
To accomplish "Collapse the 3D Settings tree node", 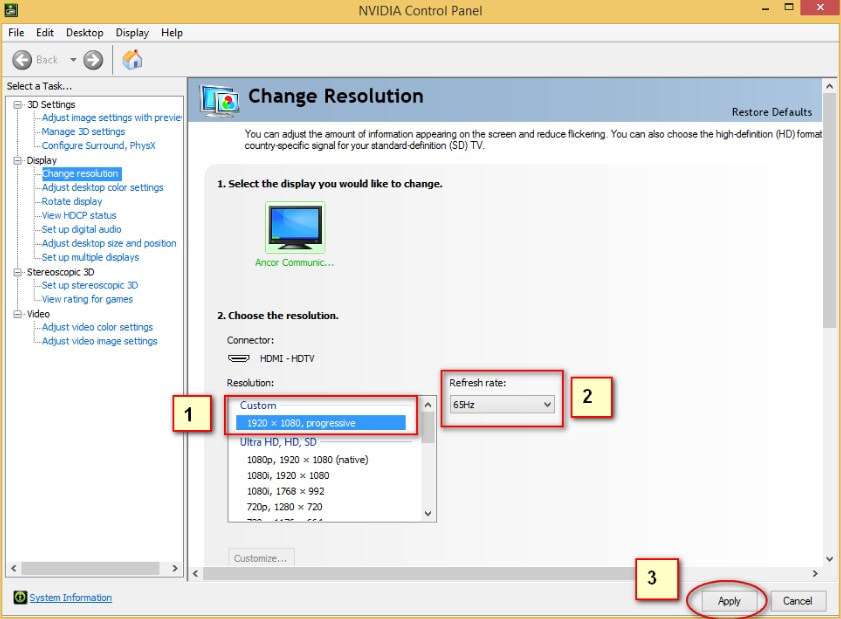I will pos(17,105).
